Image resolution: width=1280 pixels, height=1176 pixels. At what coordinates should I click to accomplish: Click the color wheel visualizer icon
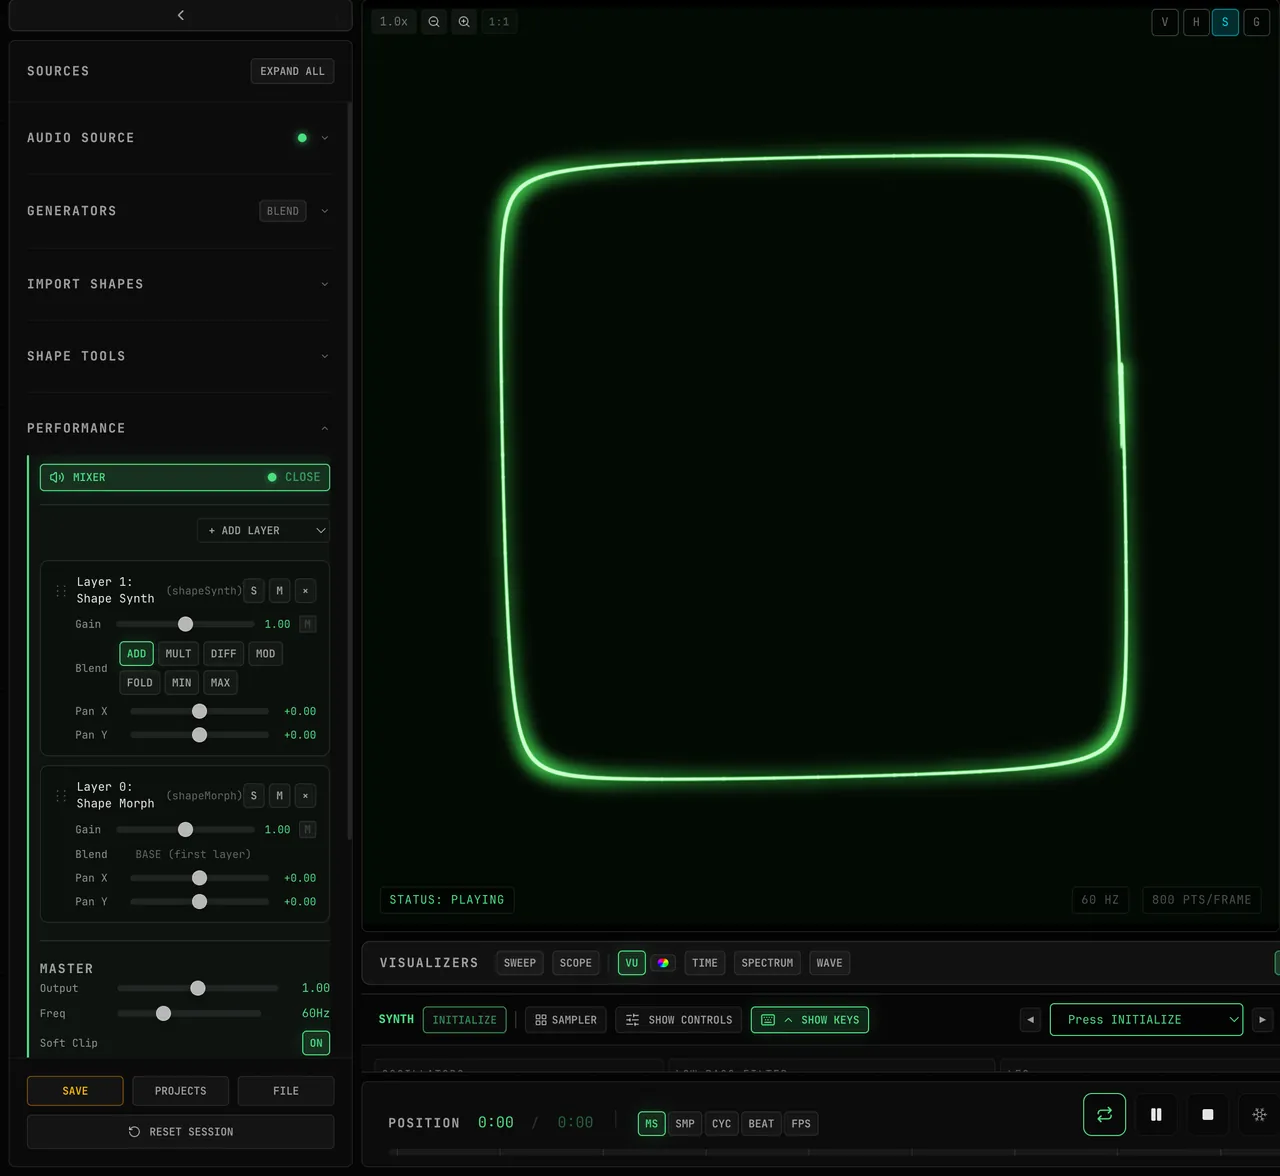(x=663, y=963)
